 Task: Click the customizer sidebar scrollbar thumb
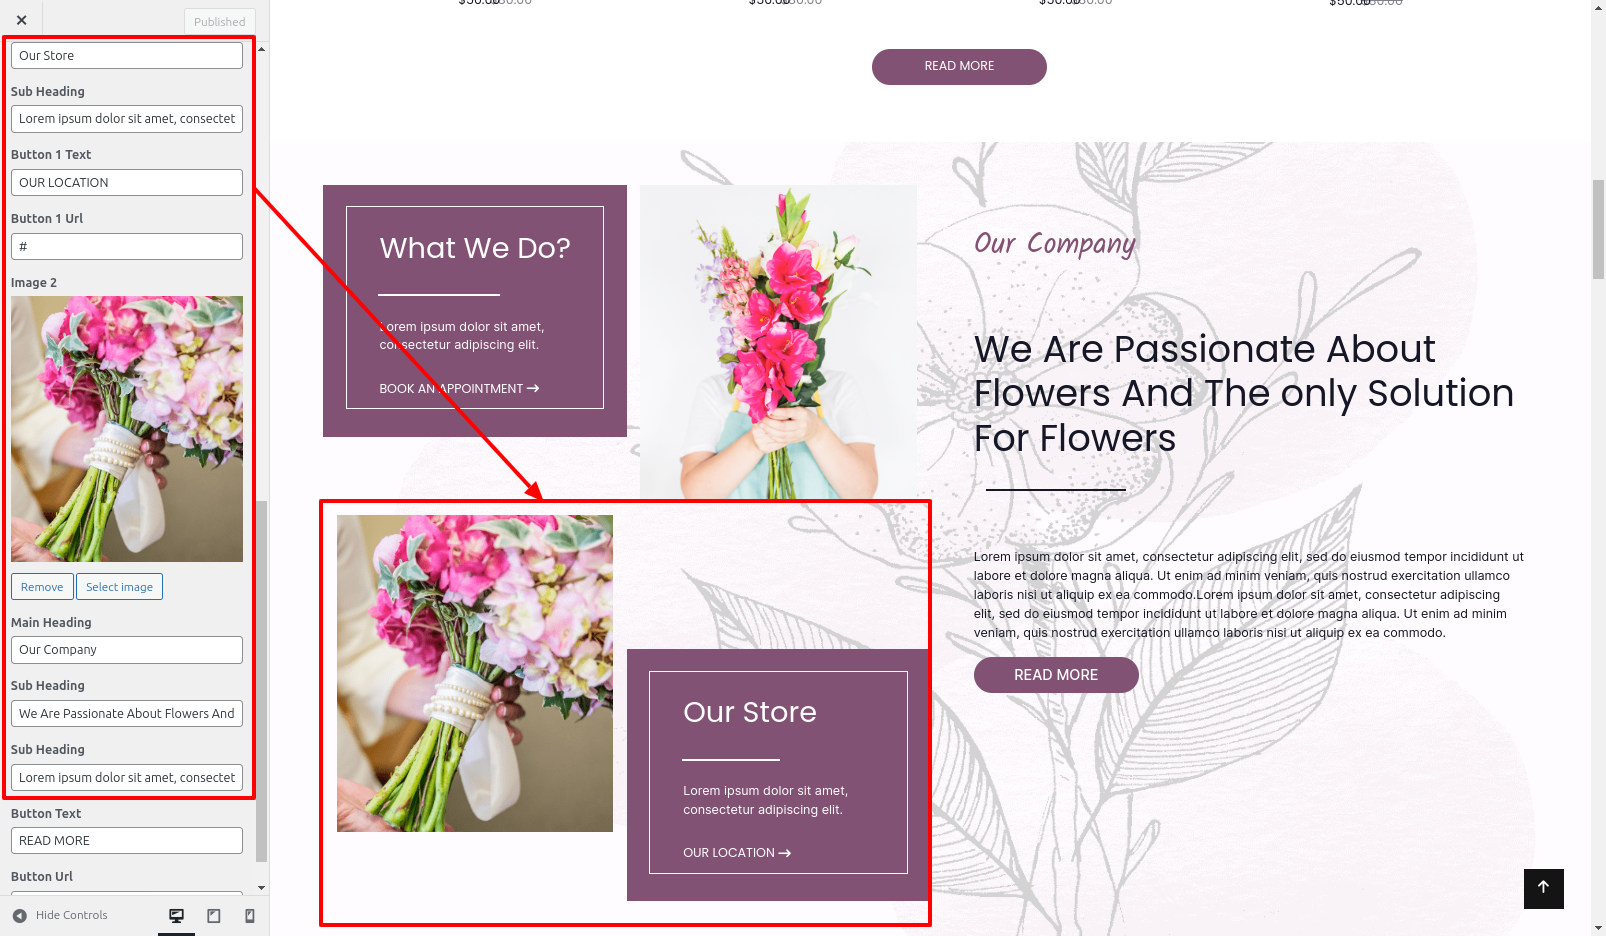(x=262, y=680)
